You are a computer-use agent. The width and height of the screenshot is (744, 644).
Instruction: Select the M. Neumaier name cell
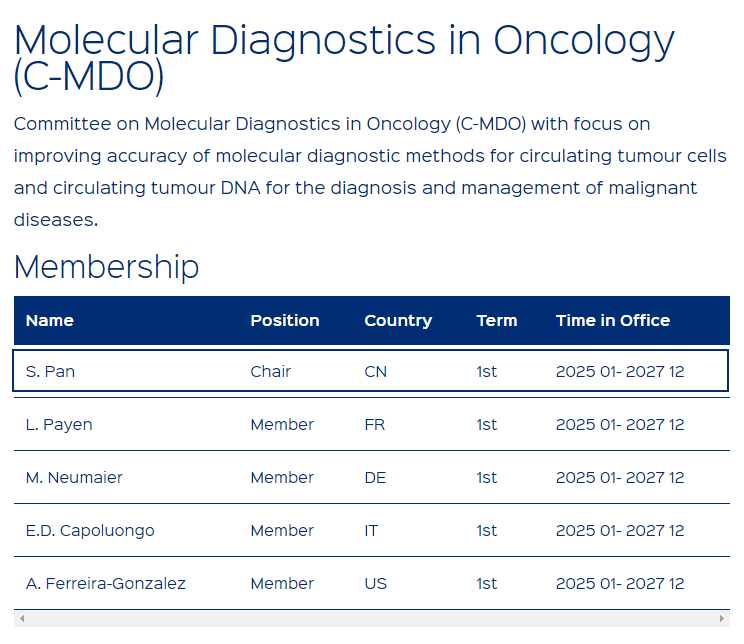coord(74,477)
